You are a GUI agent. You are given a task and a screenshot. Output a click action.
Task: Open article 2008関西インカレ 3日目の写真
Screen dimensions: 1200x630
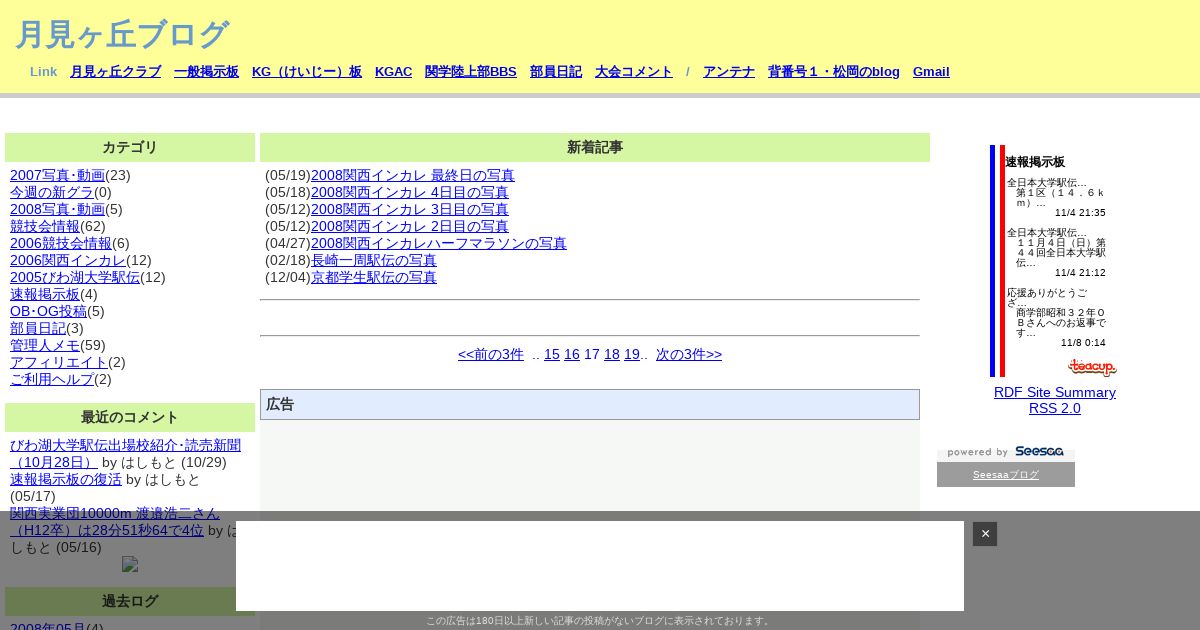click(x=410, y=209)
